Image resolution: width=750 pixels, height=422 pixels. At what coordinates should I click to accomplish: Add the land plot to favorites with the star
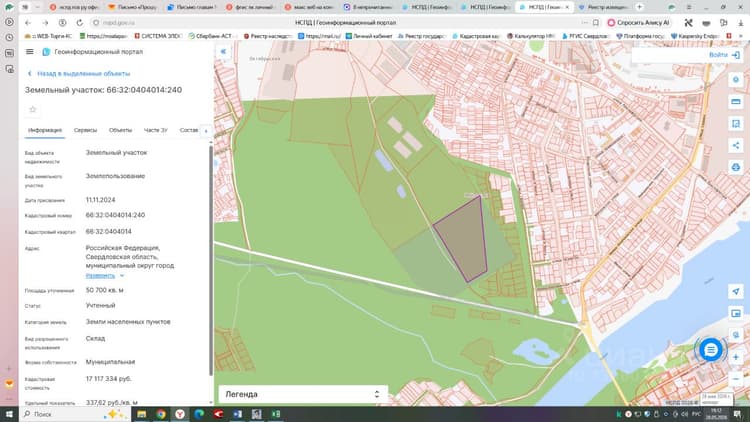click(33, 110)
